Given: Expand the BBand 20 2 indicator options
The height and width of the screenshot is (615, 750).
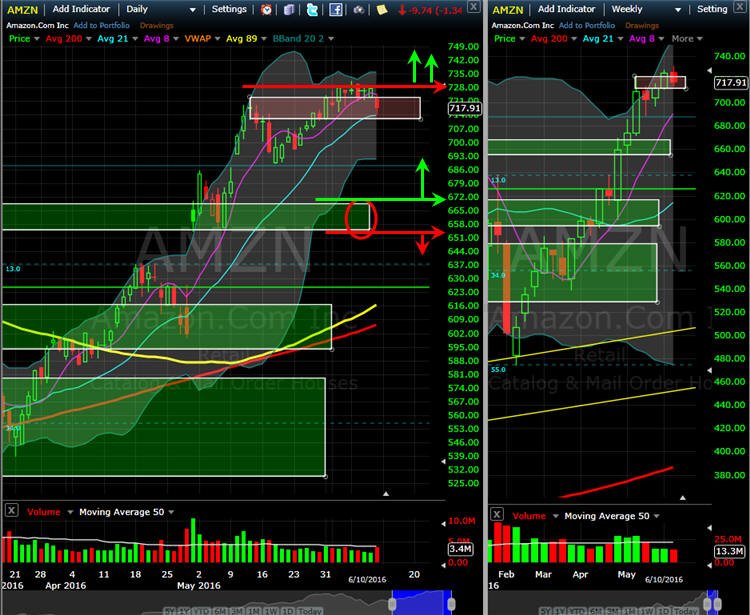Looking at the screenshot, I should (x=331, y=39).
